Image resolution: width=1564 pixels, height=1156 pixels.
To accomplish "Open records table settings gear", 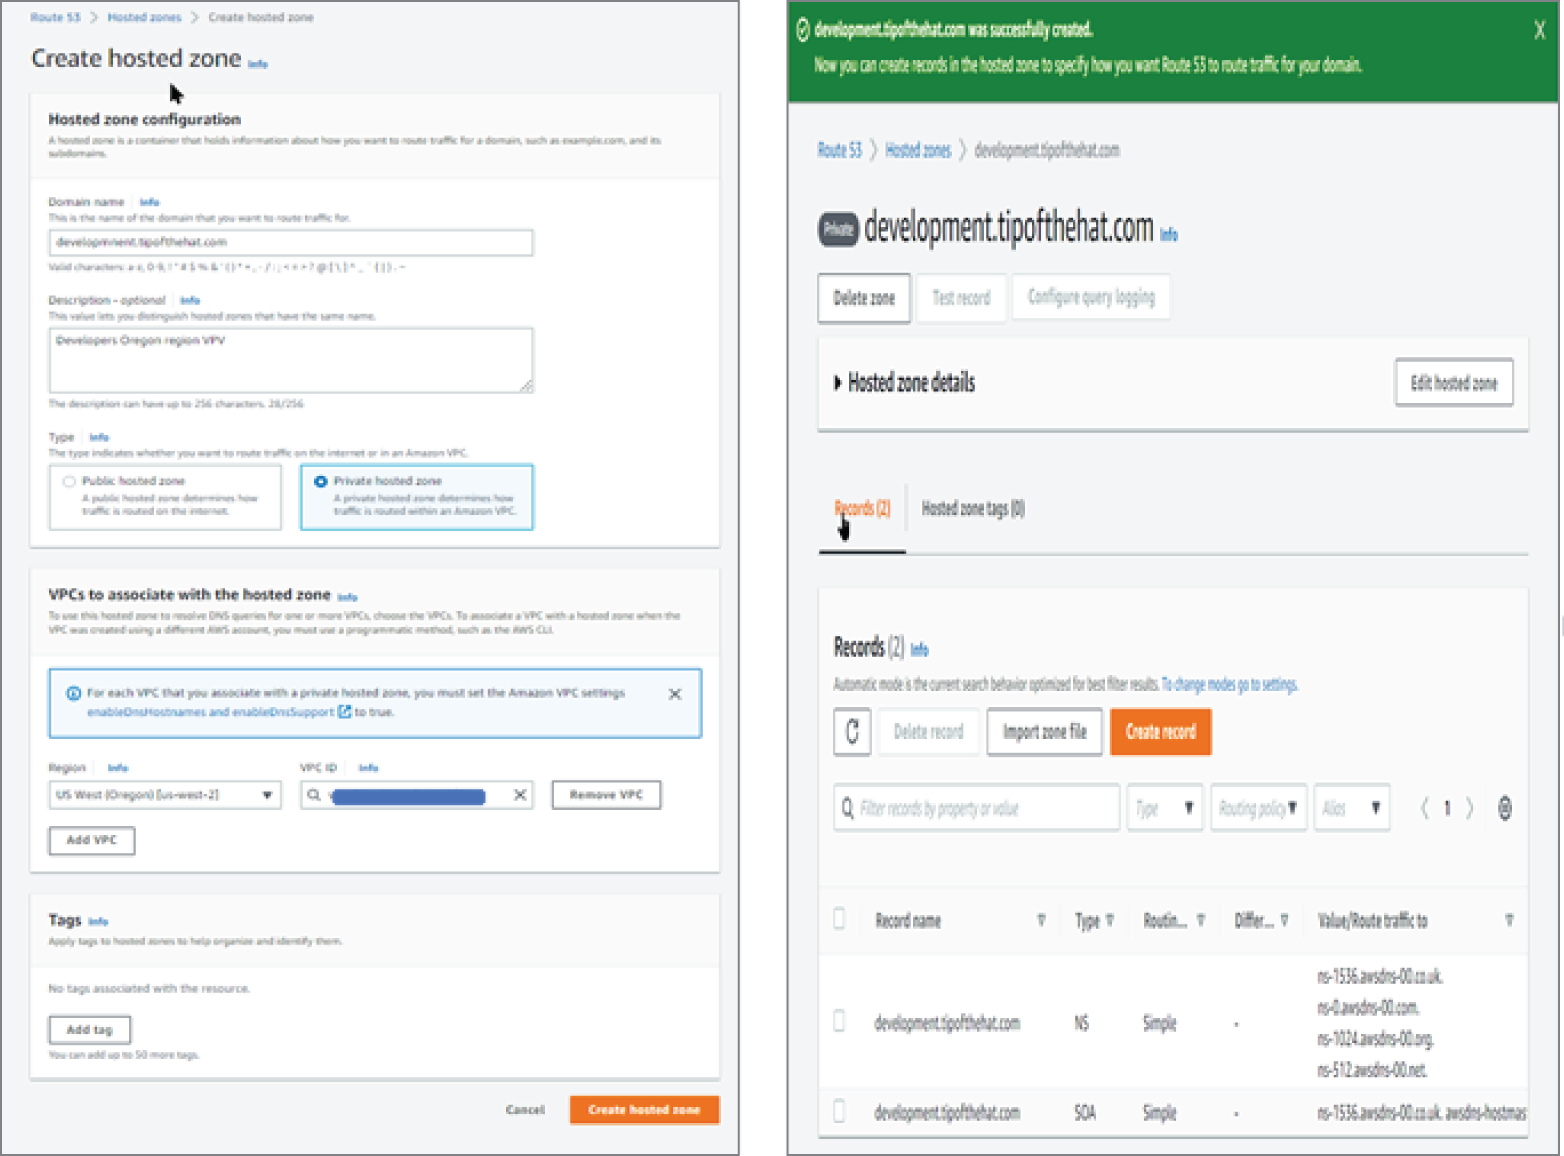I will coord(1505,808).
